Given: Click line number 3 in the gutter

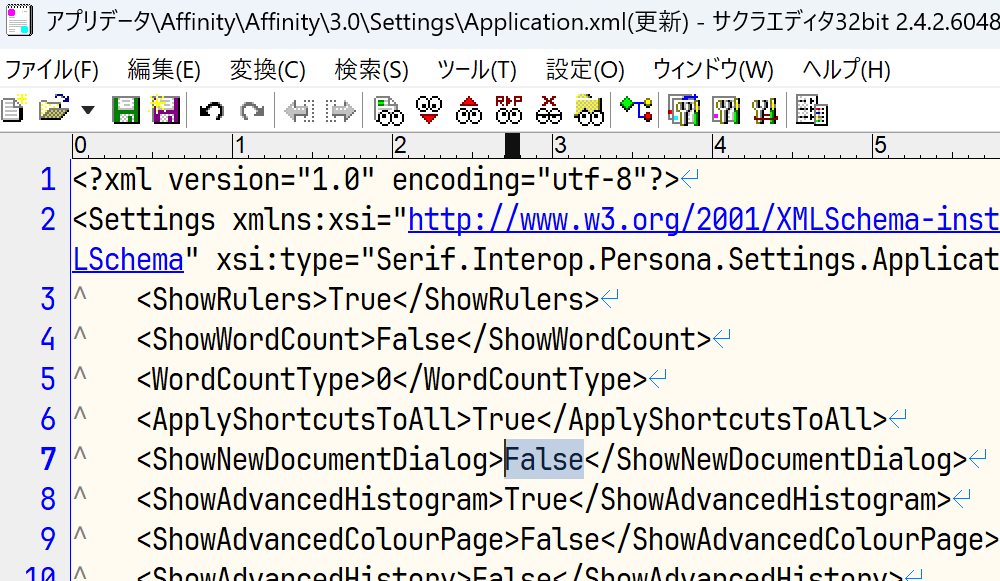Looking at the screenshot, I should (48, 300).
